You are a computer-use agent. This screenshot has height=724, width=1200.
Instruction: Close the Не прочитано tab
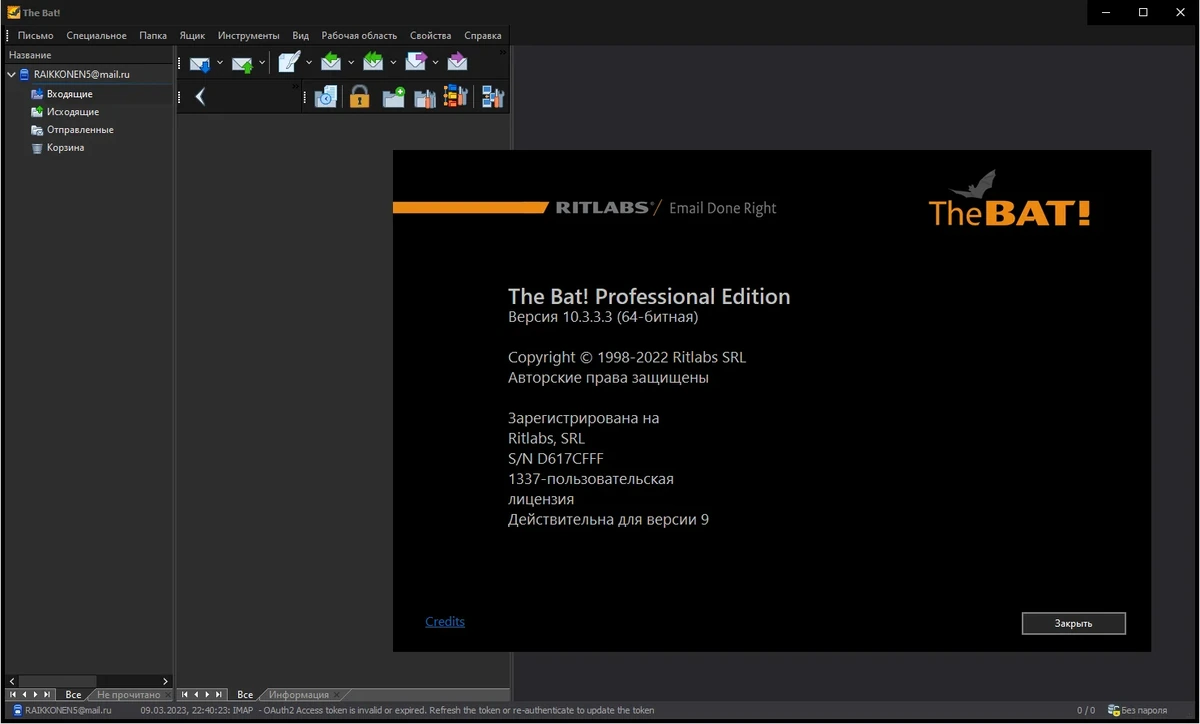167,694
